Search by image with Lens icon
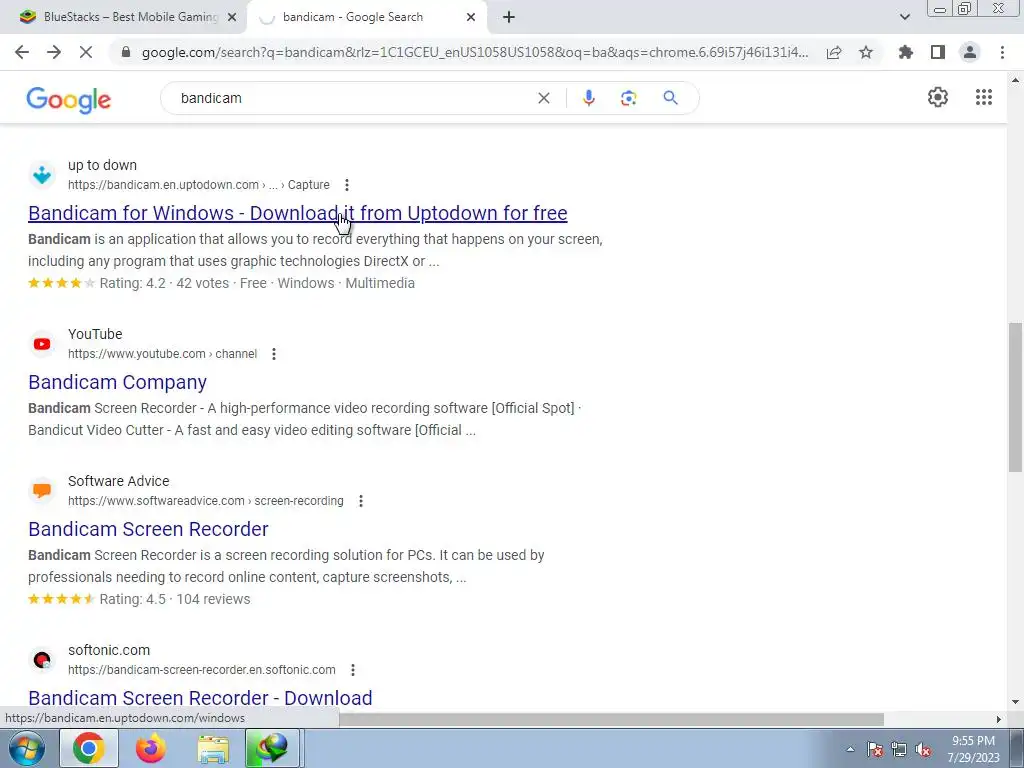The width and height of the screenshot is (1024, 768). click(628, 98)
